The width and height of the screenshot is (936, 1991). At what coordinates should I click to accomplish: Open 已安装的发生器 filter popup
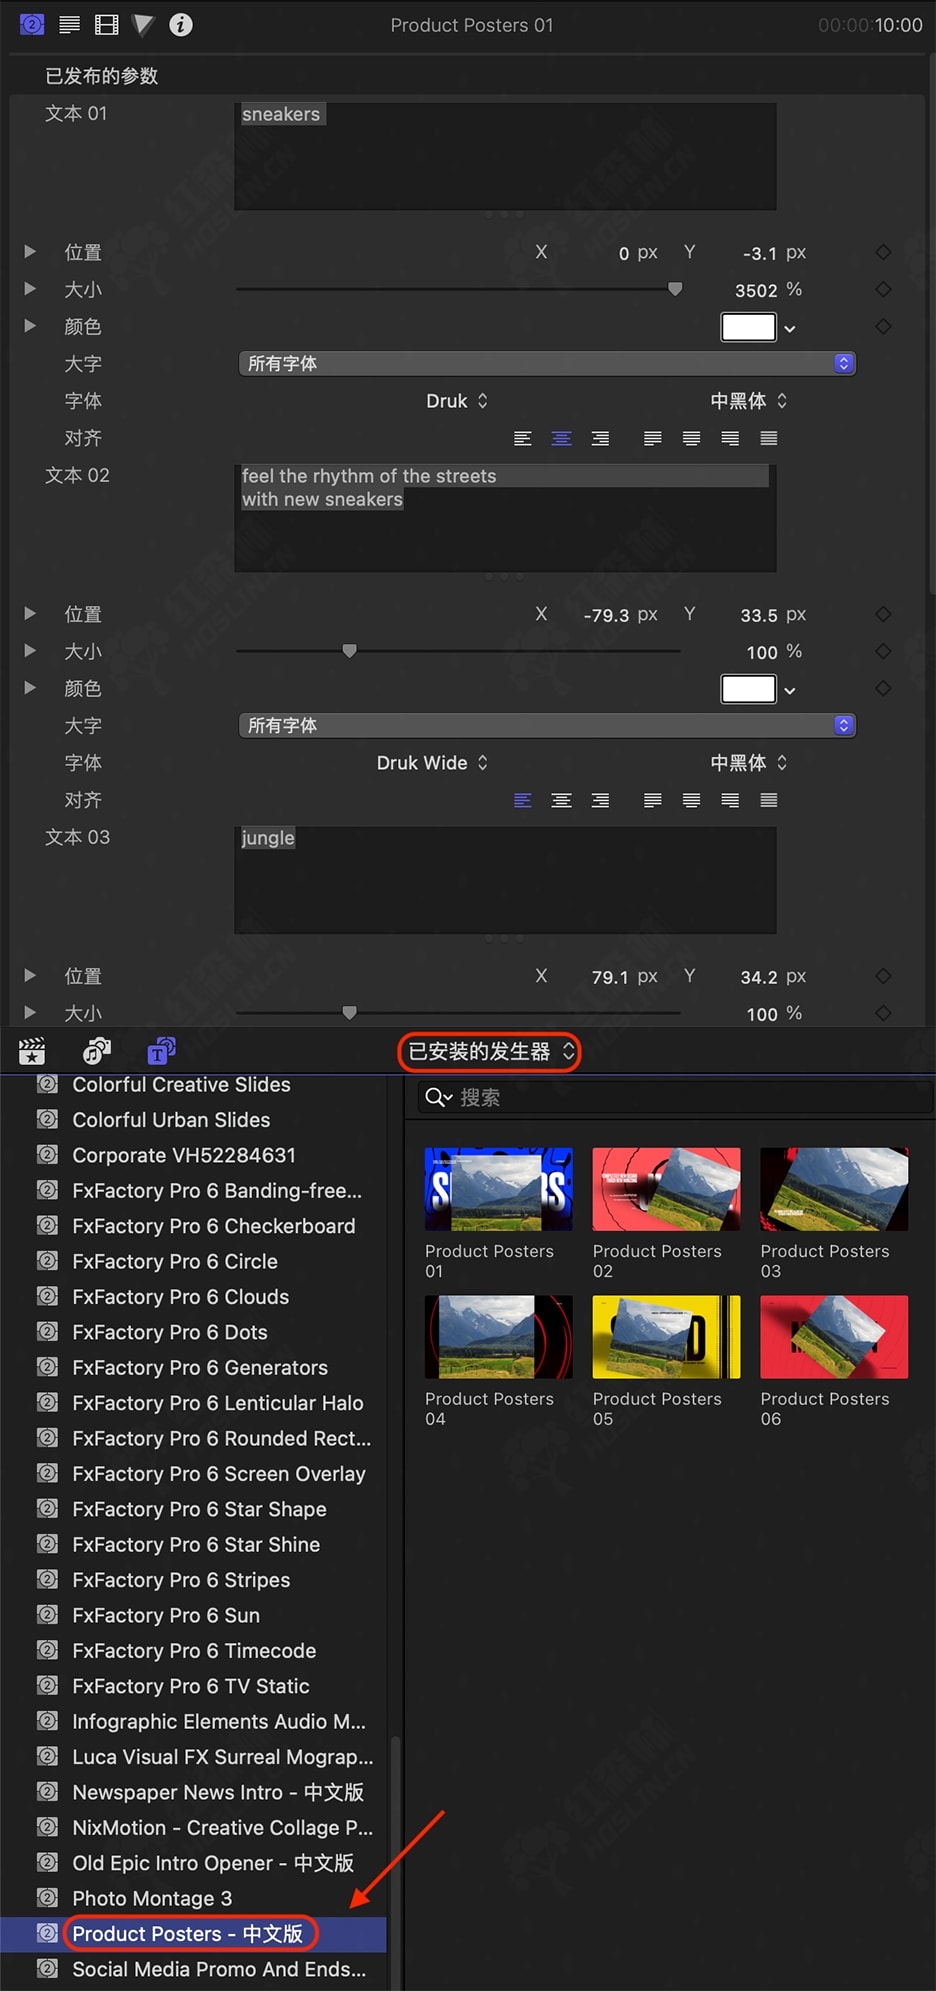click(x=489, y=1051)
